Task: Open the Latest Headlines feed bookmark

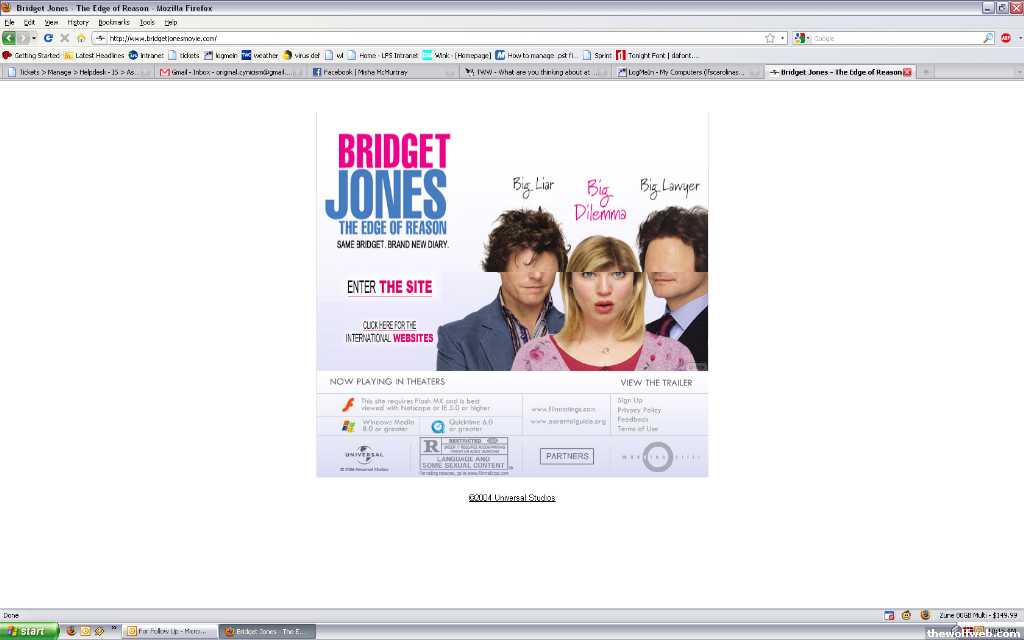Action: click(x=94, y=56)
